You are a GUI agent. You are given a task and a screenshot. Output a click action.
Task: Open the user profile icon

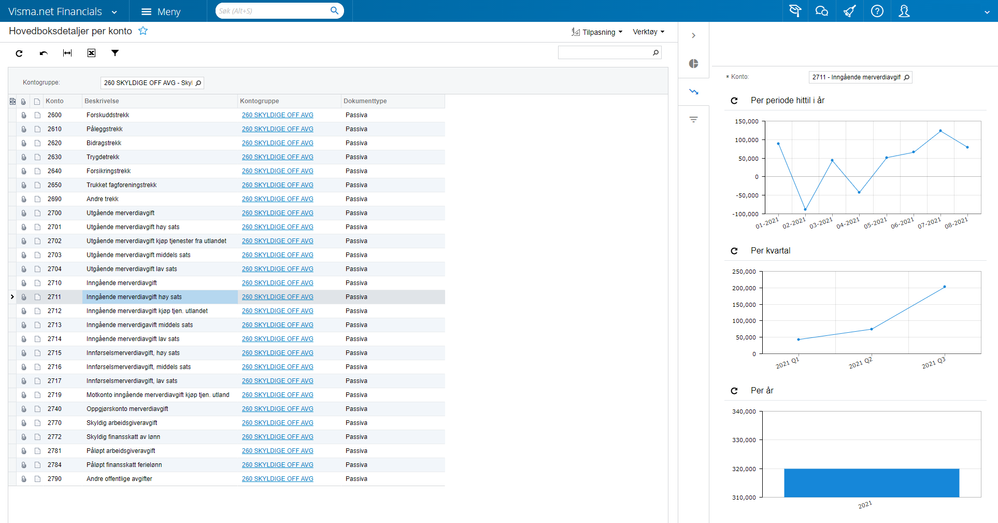click(x=904, y=11)
